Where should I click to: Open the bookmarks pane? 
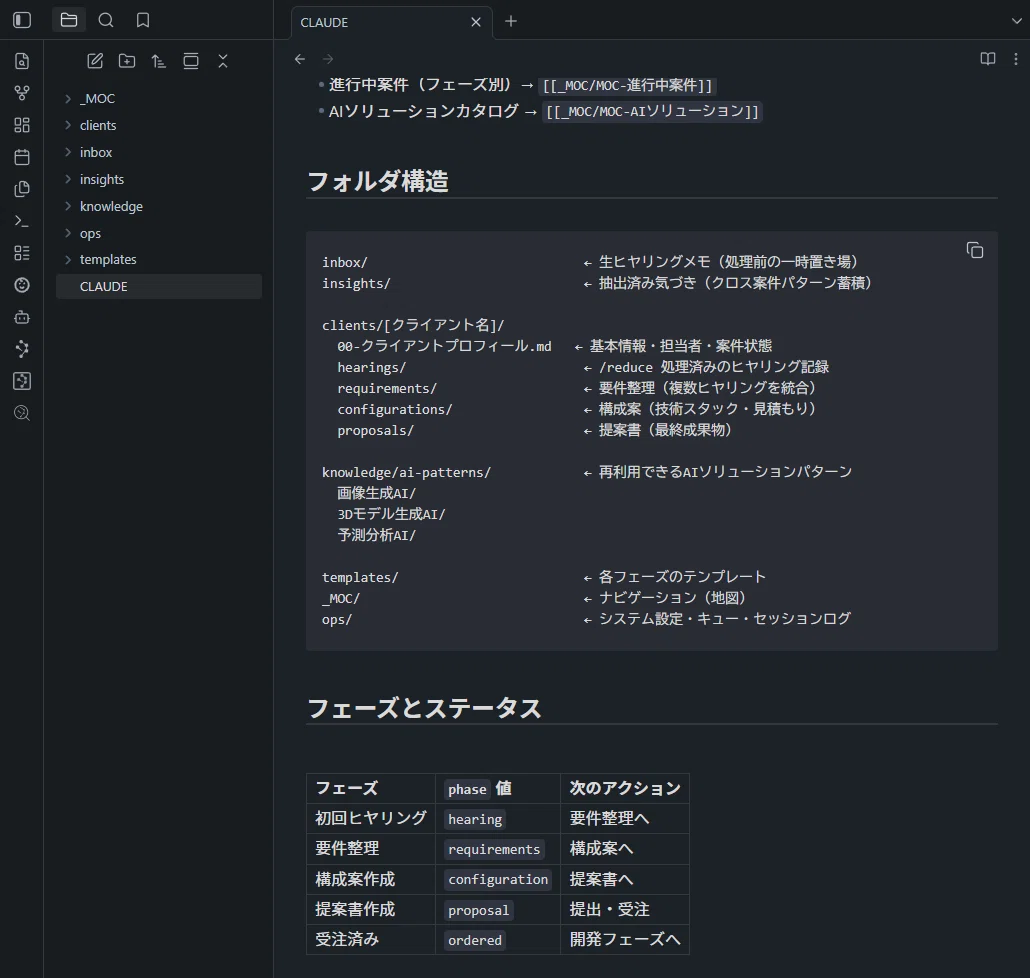pos(143,20)
